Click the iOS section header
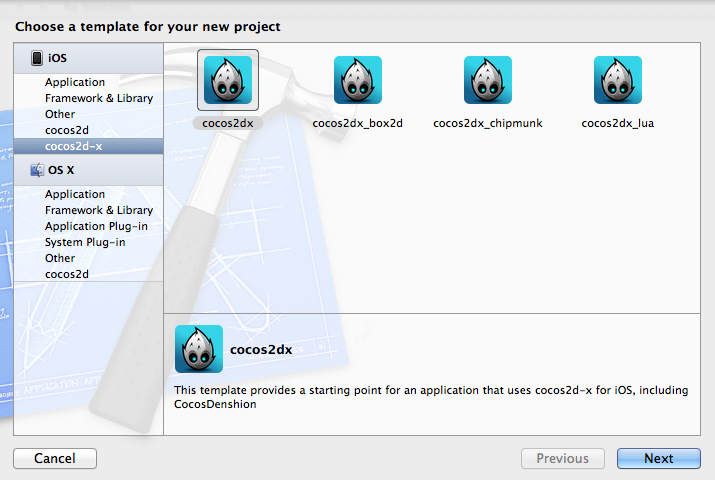The image size is (715, 480). (88, 58)
